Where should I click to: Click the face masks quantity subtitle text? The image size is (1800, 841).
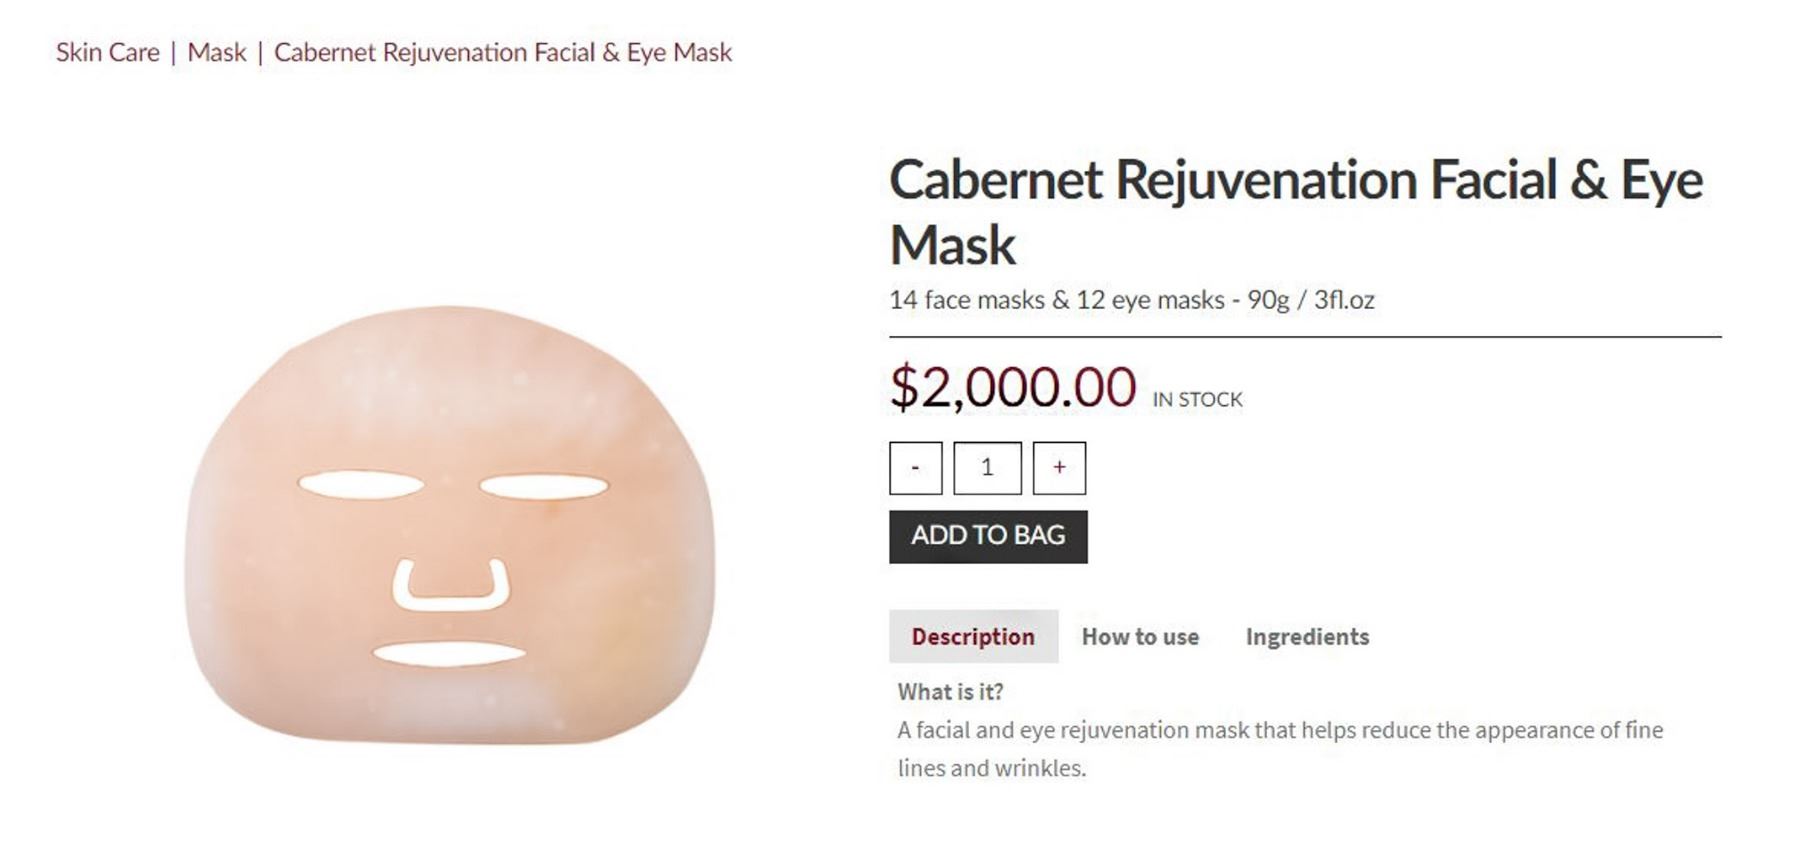[1131, 300]
